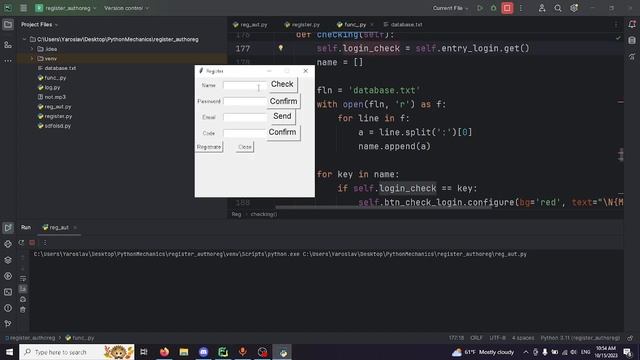Open the Problems tool window icon
This screenshot has height=360, width=640.
(x=8, y=308)
